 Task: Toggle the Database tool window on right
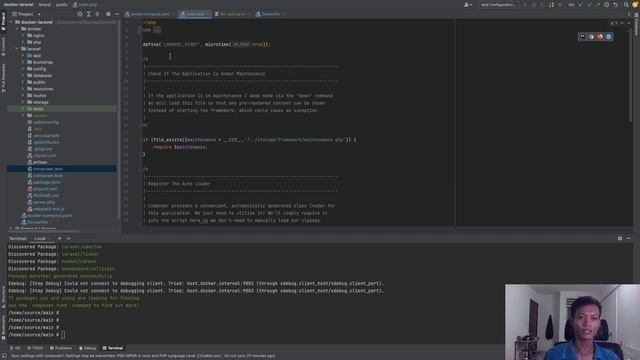coord(636,24)
